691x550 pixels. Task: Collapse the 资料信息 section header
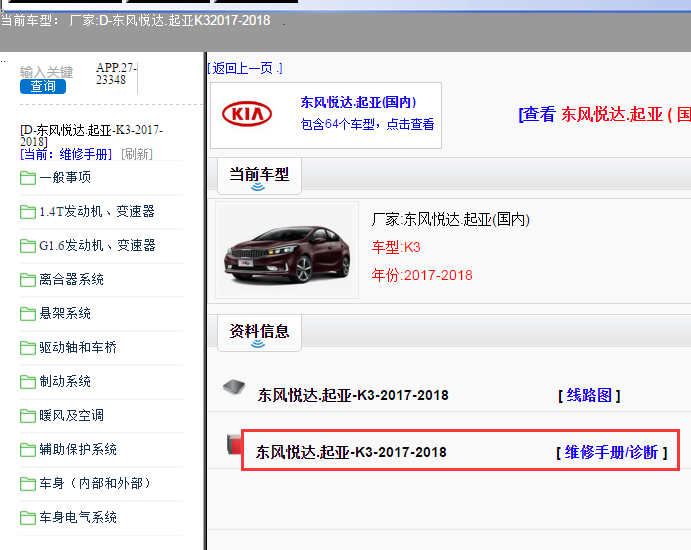pos(259,332)
